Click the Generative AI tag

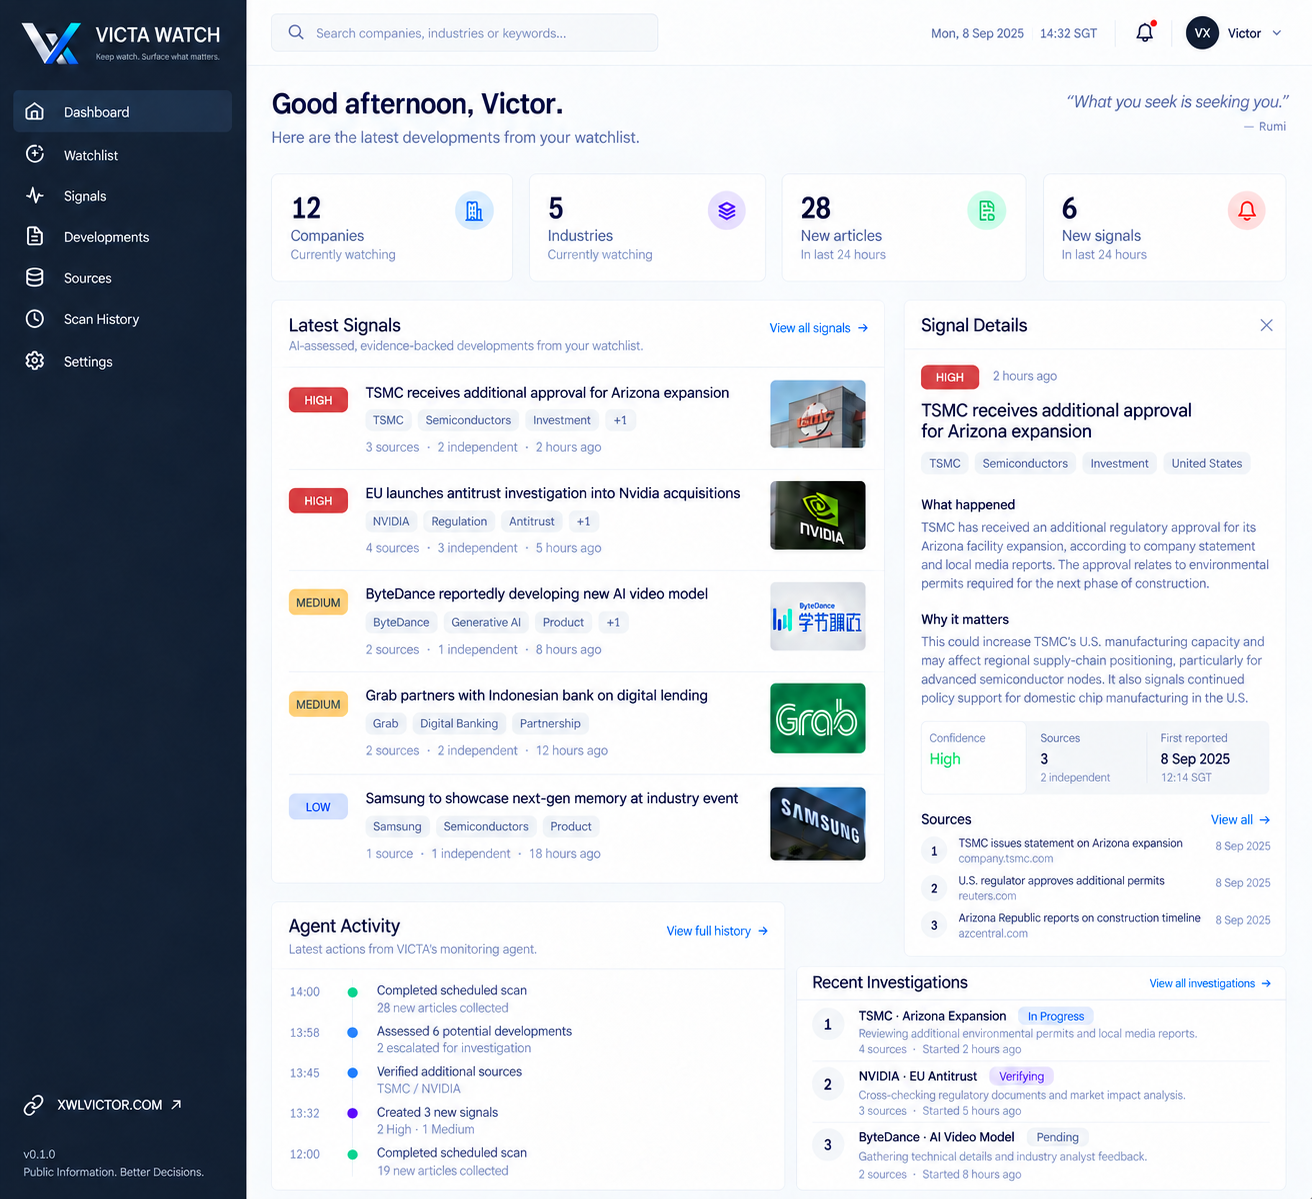point(486,622)
